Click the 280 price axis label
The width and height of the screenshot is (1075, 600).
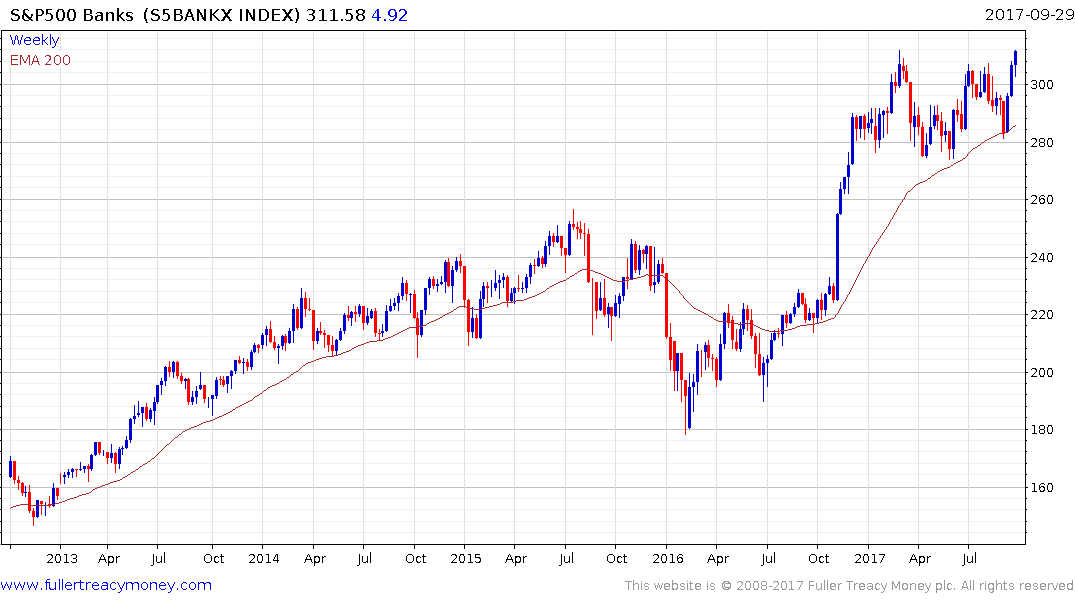(x=1042, y=143)
